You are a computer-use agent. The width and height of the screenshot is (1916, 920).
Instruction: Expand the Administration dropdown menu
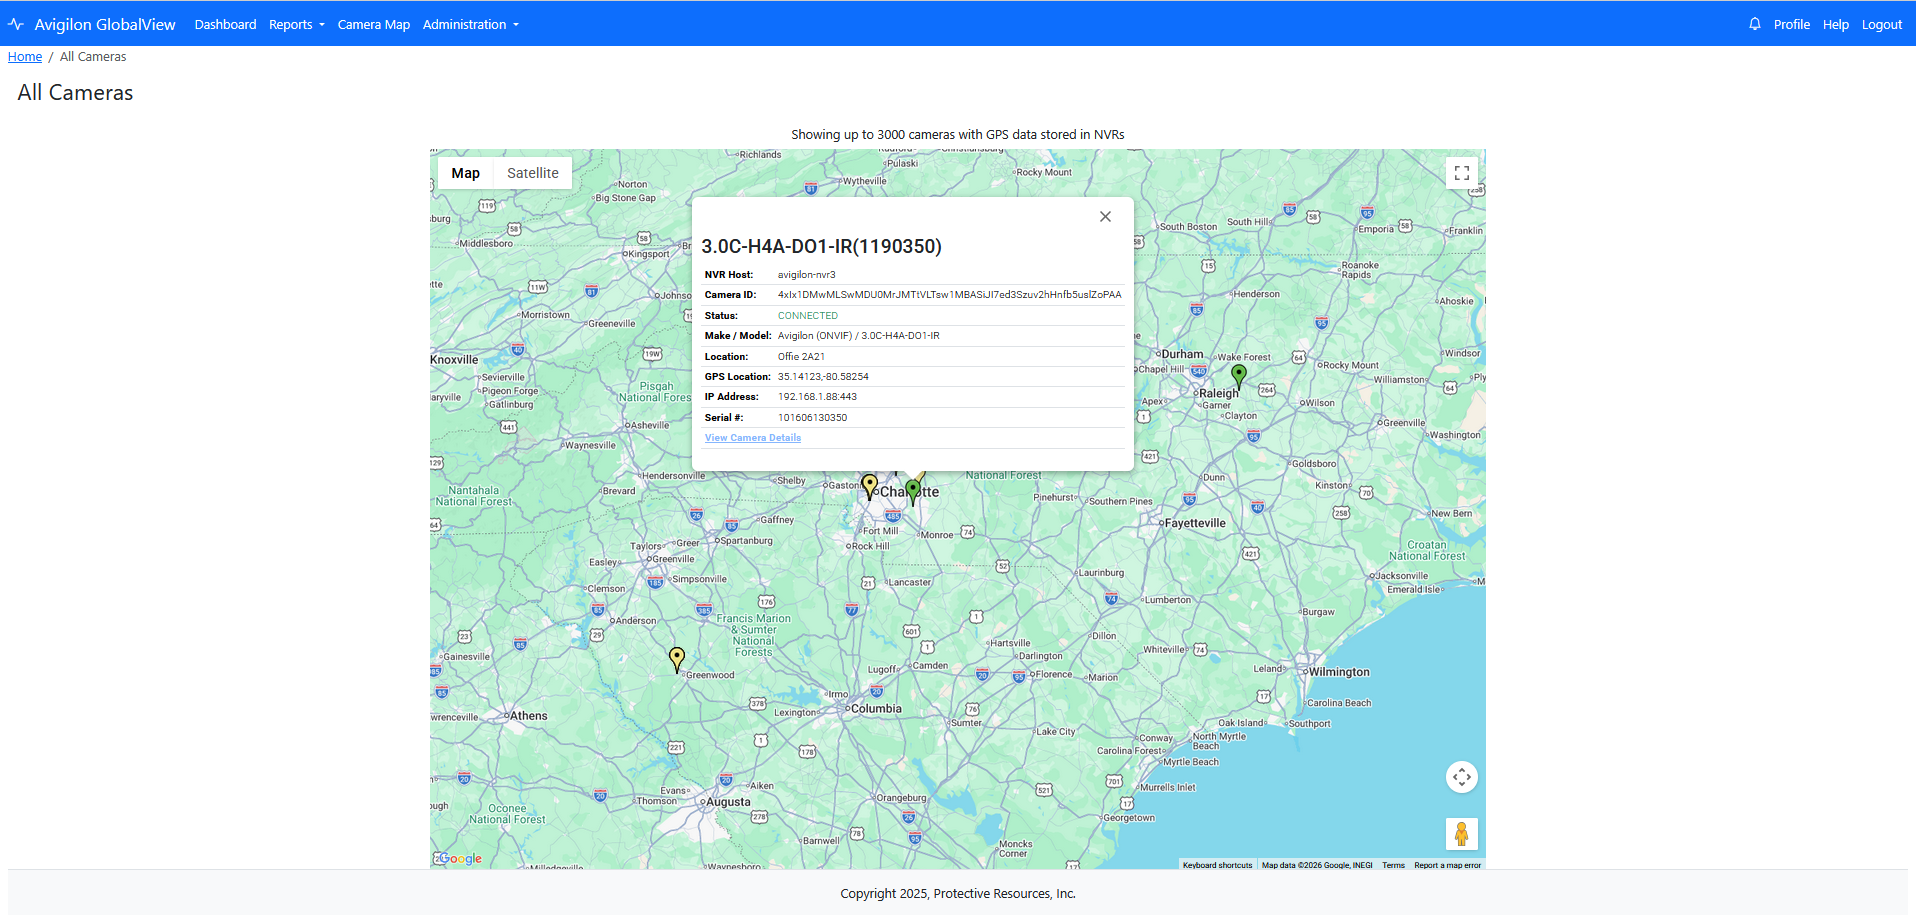[x=471, y=24]
